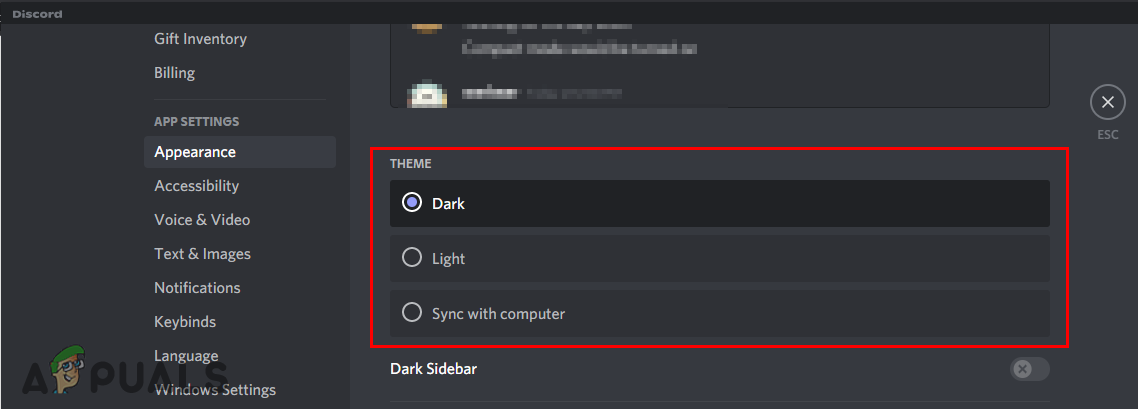Select the Light theme radio button

(411, 258)
